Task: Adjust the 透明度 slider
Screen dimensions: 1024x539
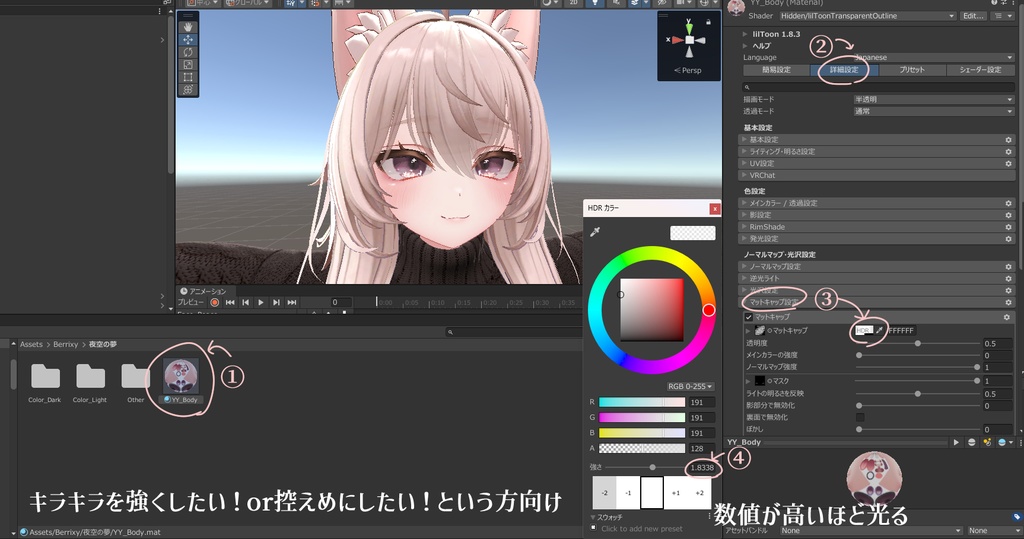Action: pos(917,343)
